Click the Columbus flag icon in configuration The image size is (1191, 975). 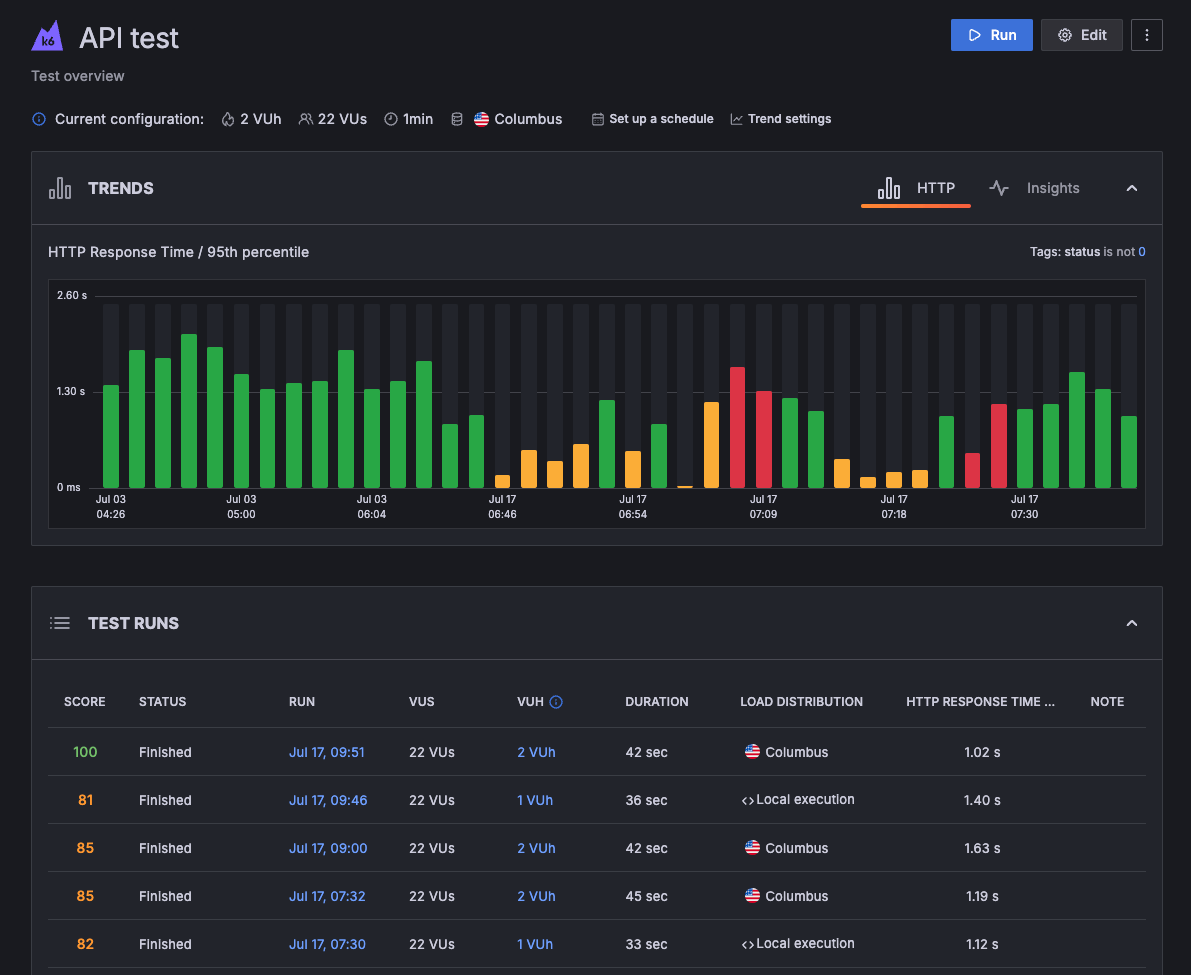pos(481,118)
